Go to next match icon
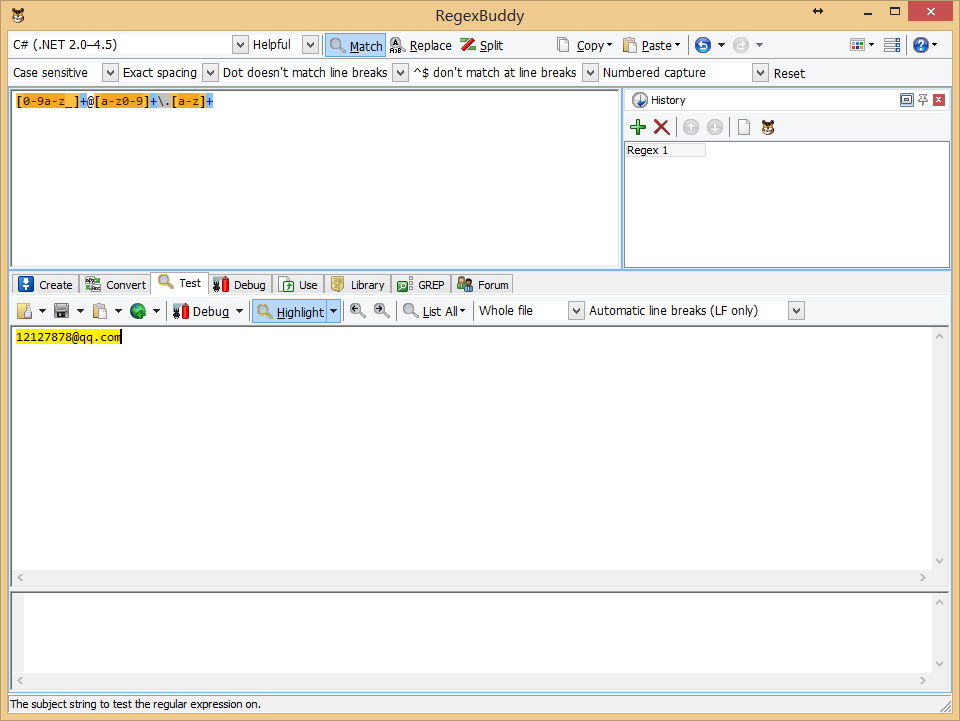960x721 pixels. point(381,311)
